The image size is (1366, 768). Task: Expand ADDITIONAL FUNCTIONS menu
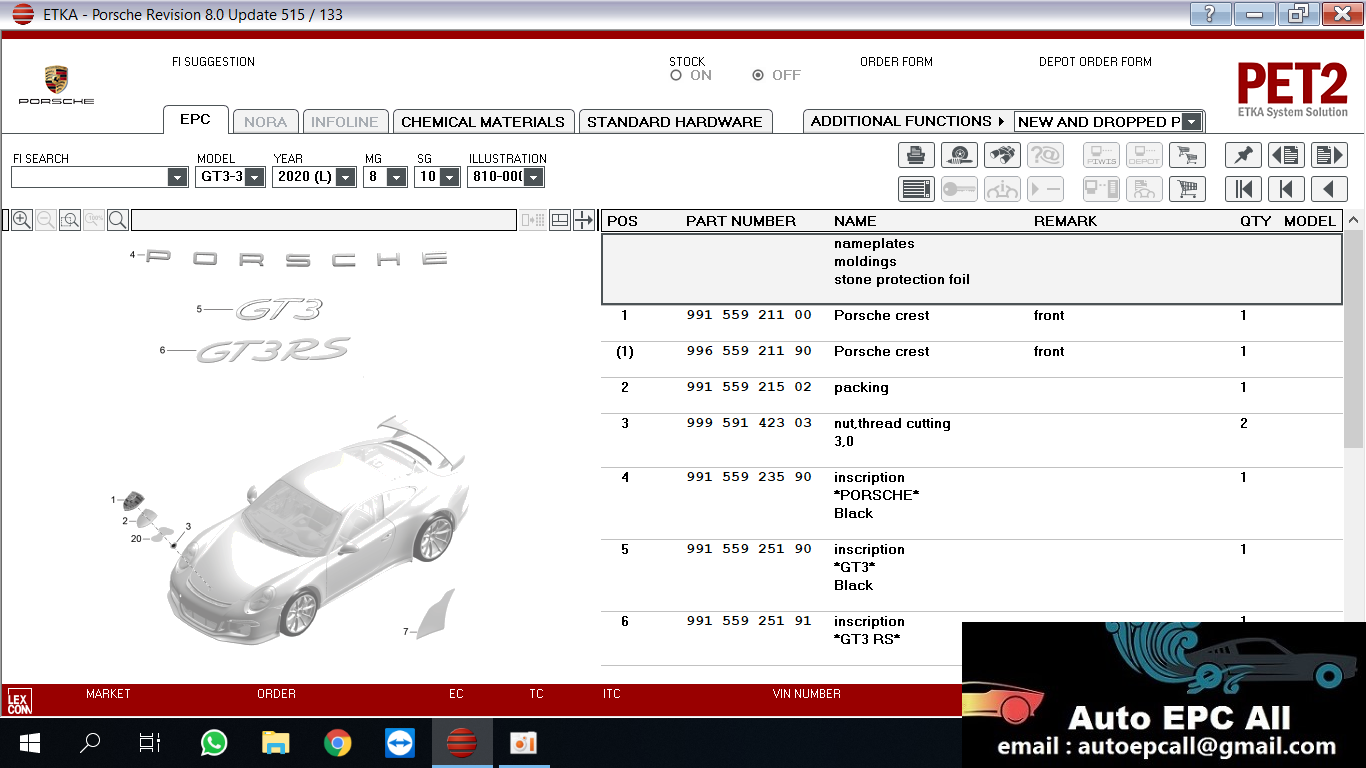coord(908,121)
